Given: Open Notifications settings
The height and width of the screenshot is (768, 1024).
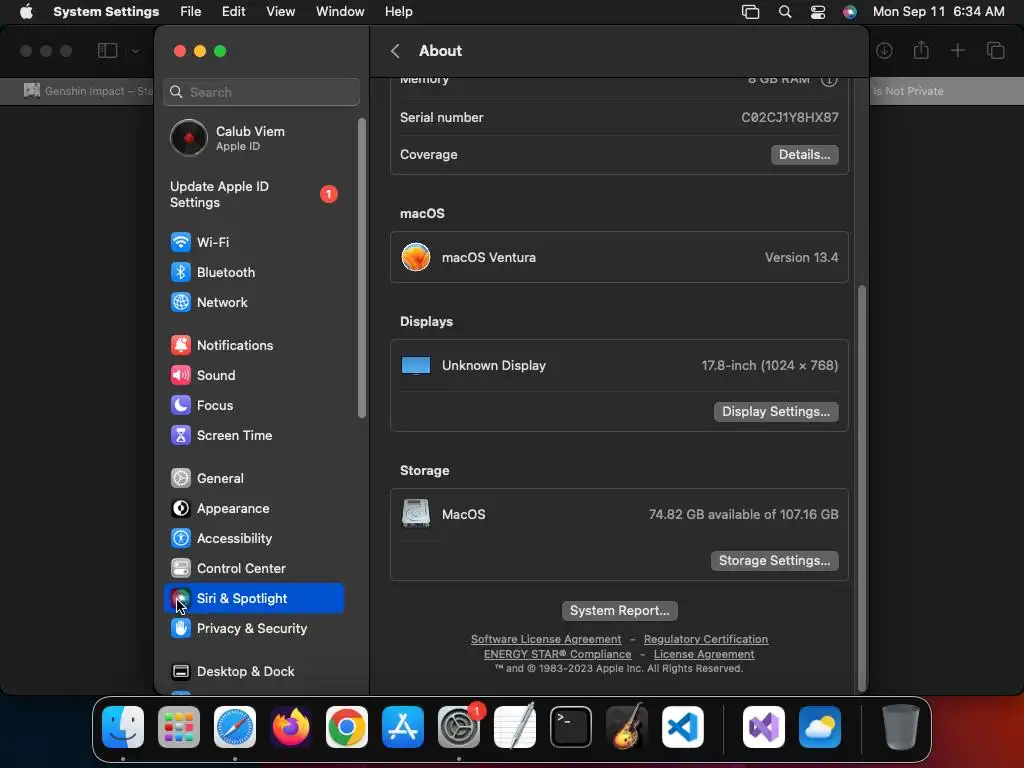Looking at the screenshot, I should [253, 345].
